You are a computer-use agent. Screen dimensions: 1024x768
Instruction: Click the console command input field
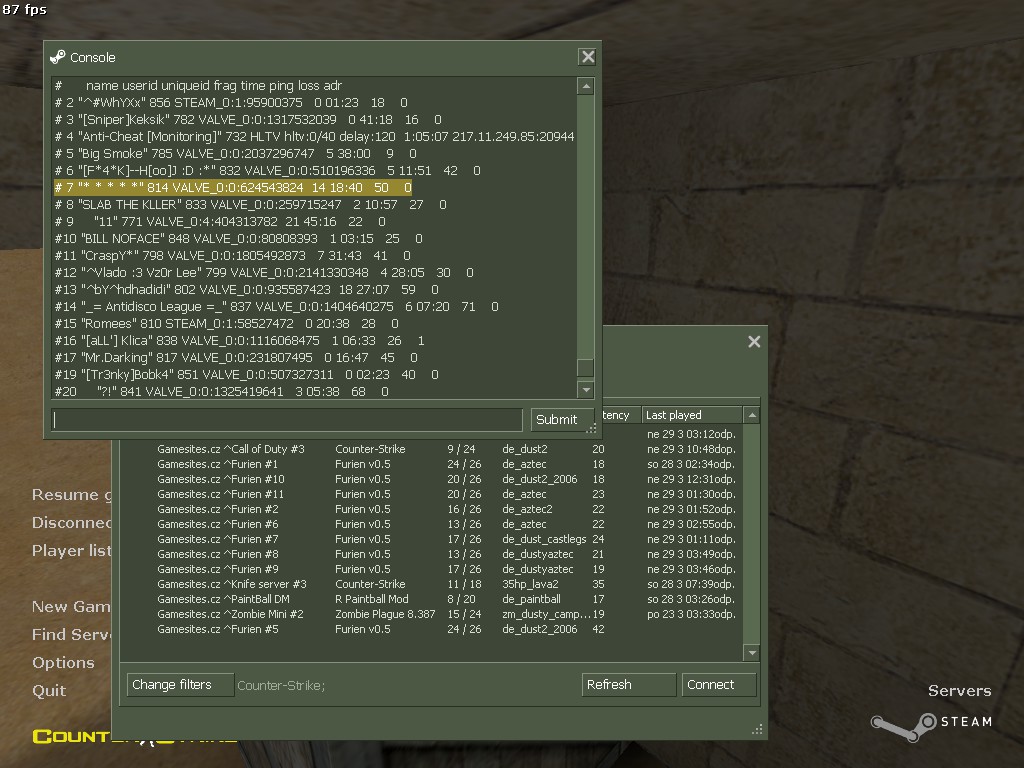pyautogui.click(x=287, y=419)
